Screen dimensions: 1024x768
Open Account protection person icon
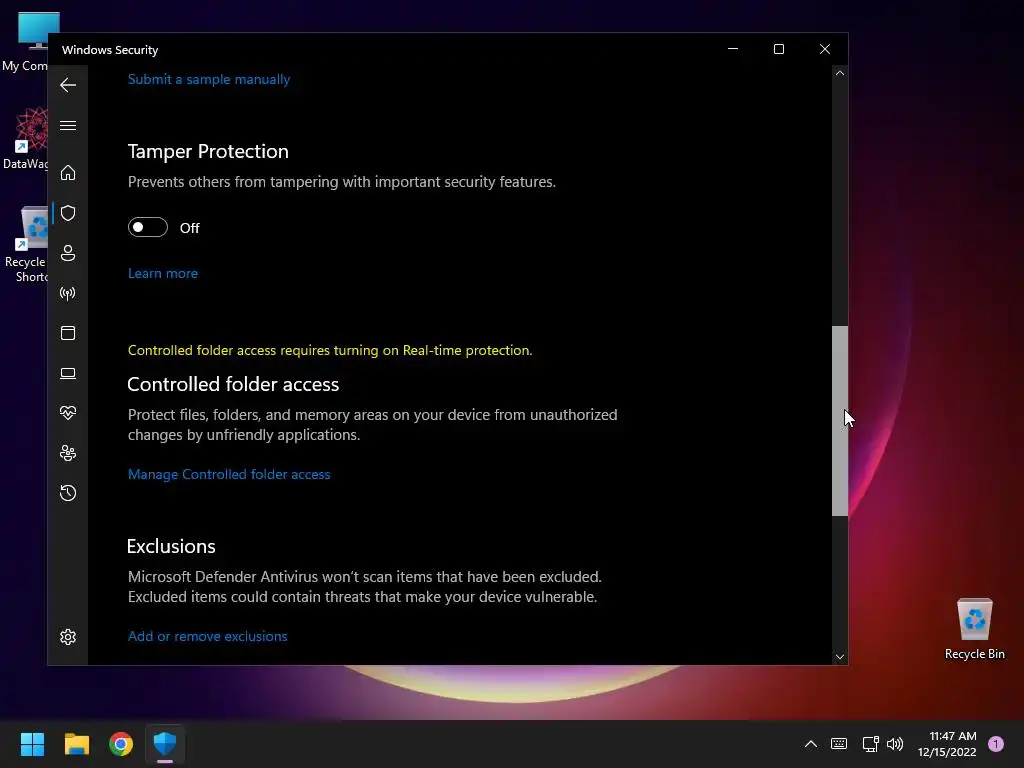click(68, 253)
